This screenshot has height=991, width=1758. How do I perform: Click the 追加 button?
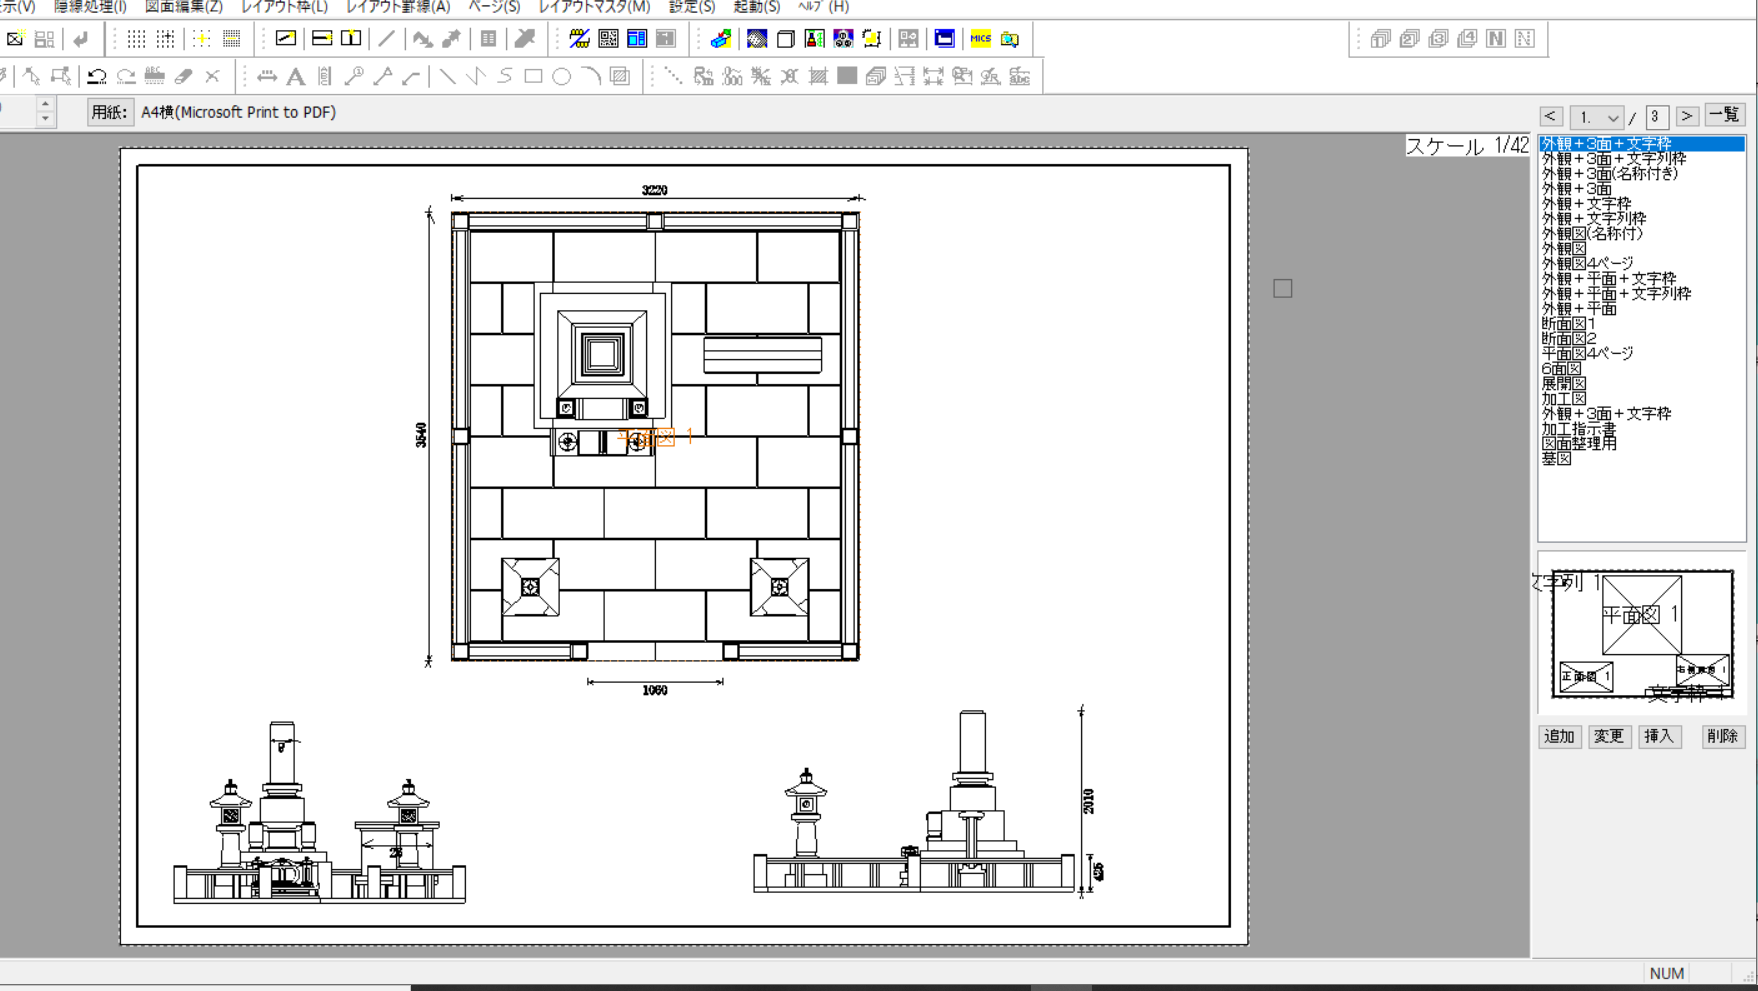[x=1559, y=736]
